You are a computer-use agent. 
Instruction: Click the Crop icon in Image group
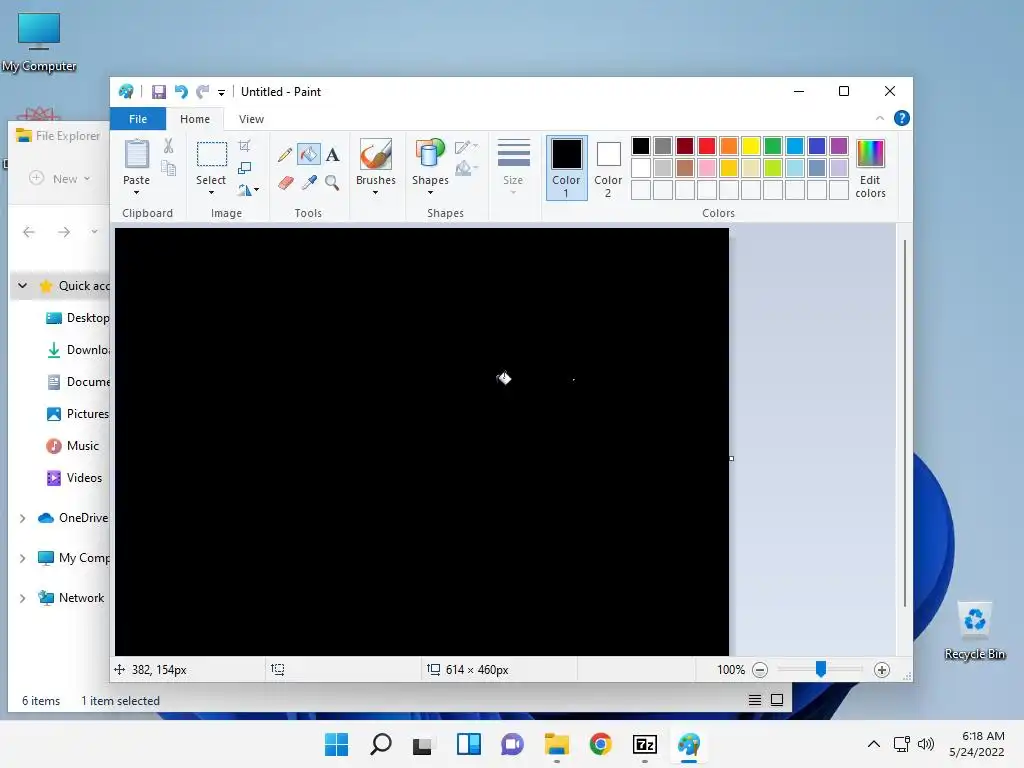244,146
